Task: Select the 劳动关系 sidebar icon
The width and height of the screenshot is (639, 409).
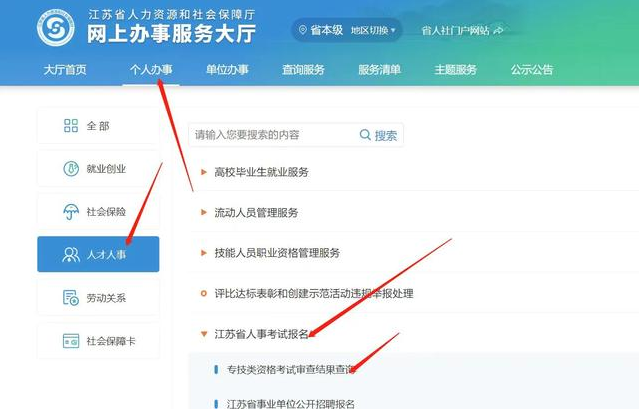Action: pyautogui.click(x=71, y=298)
